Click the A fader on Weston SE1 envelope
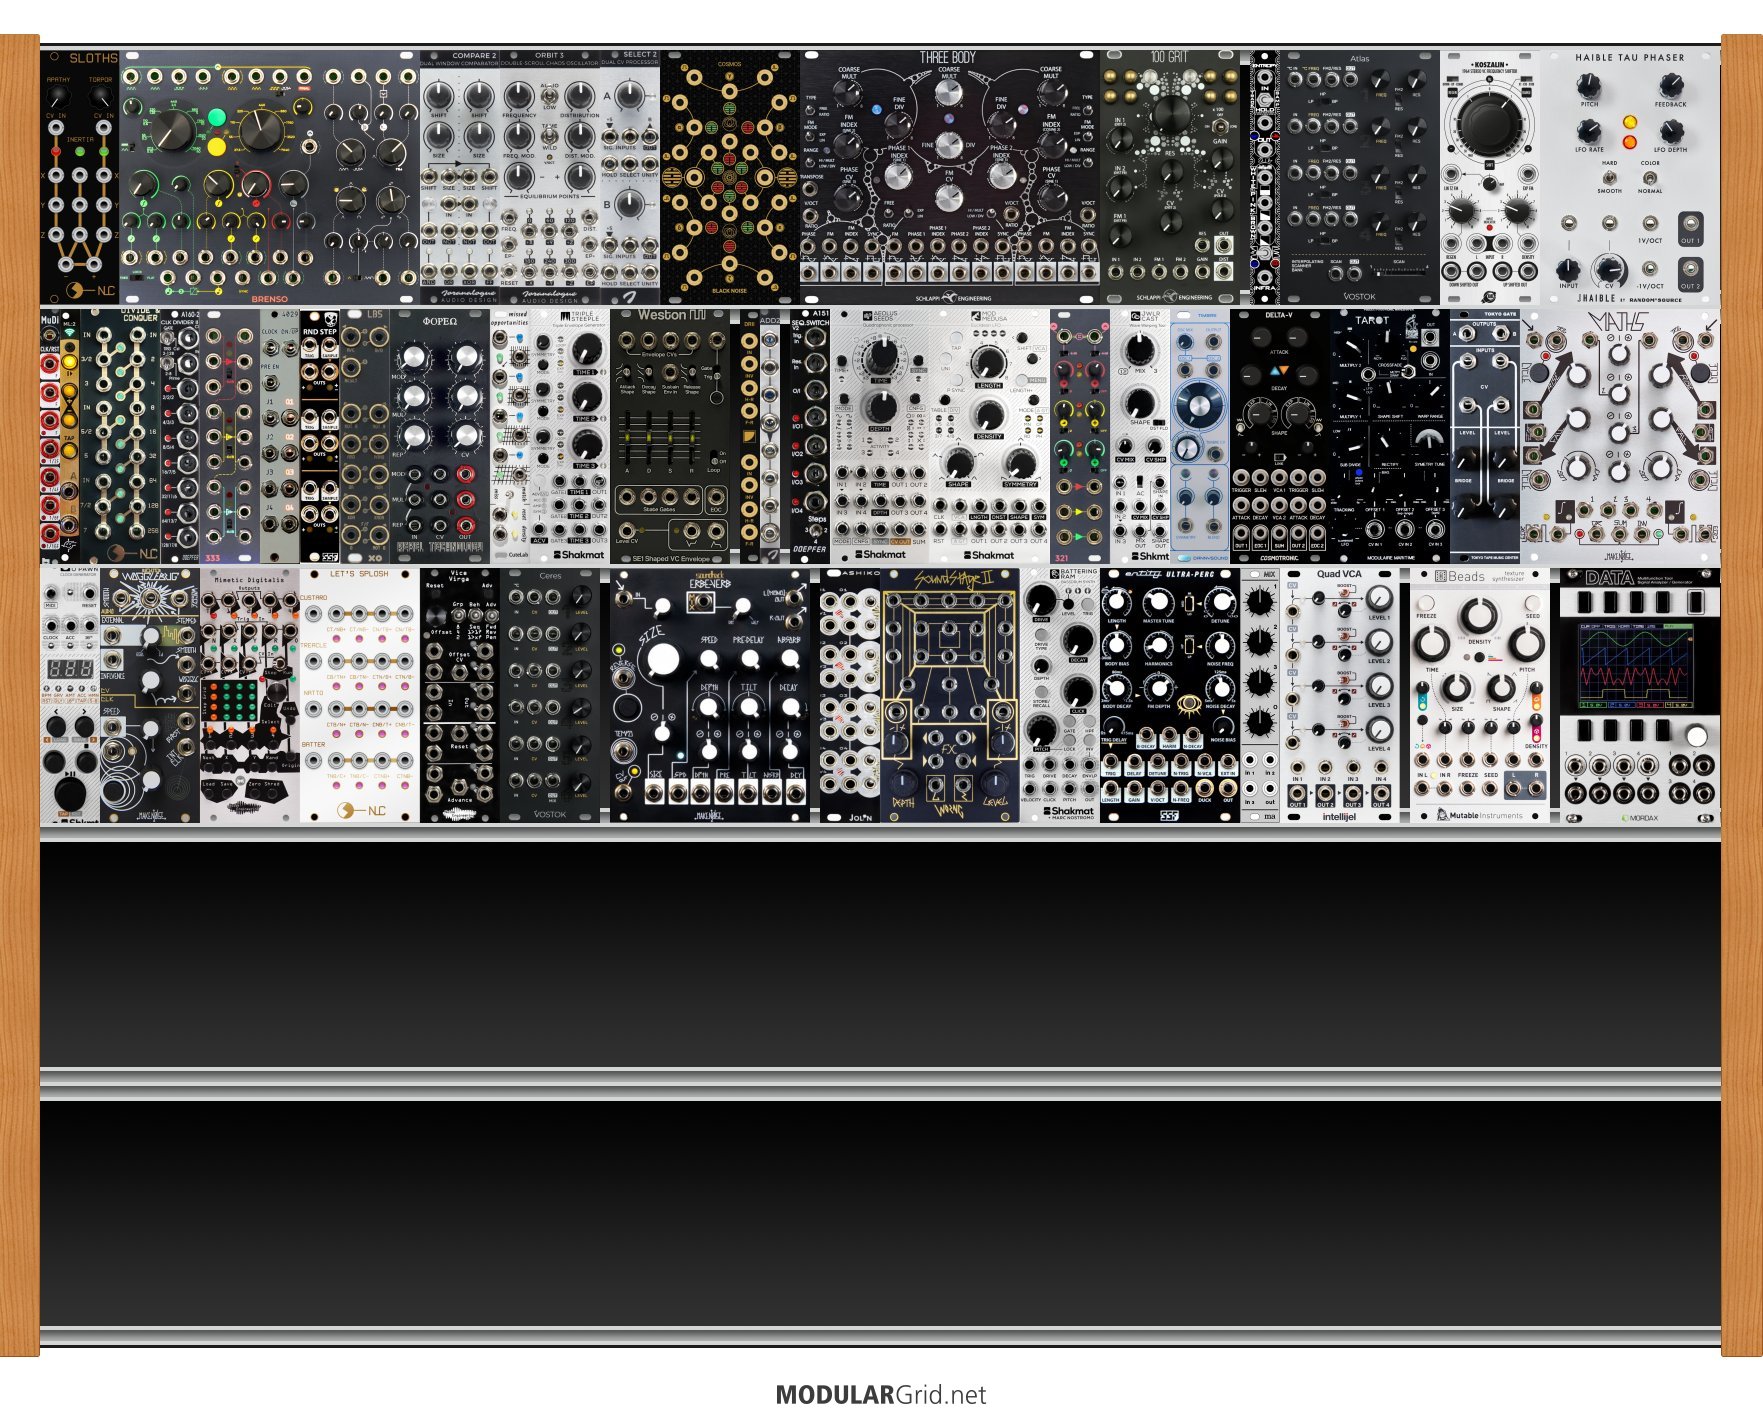This screenshot has width=1763, height=1416. click(x=628, y=439)
